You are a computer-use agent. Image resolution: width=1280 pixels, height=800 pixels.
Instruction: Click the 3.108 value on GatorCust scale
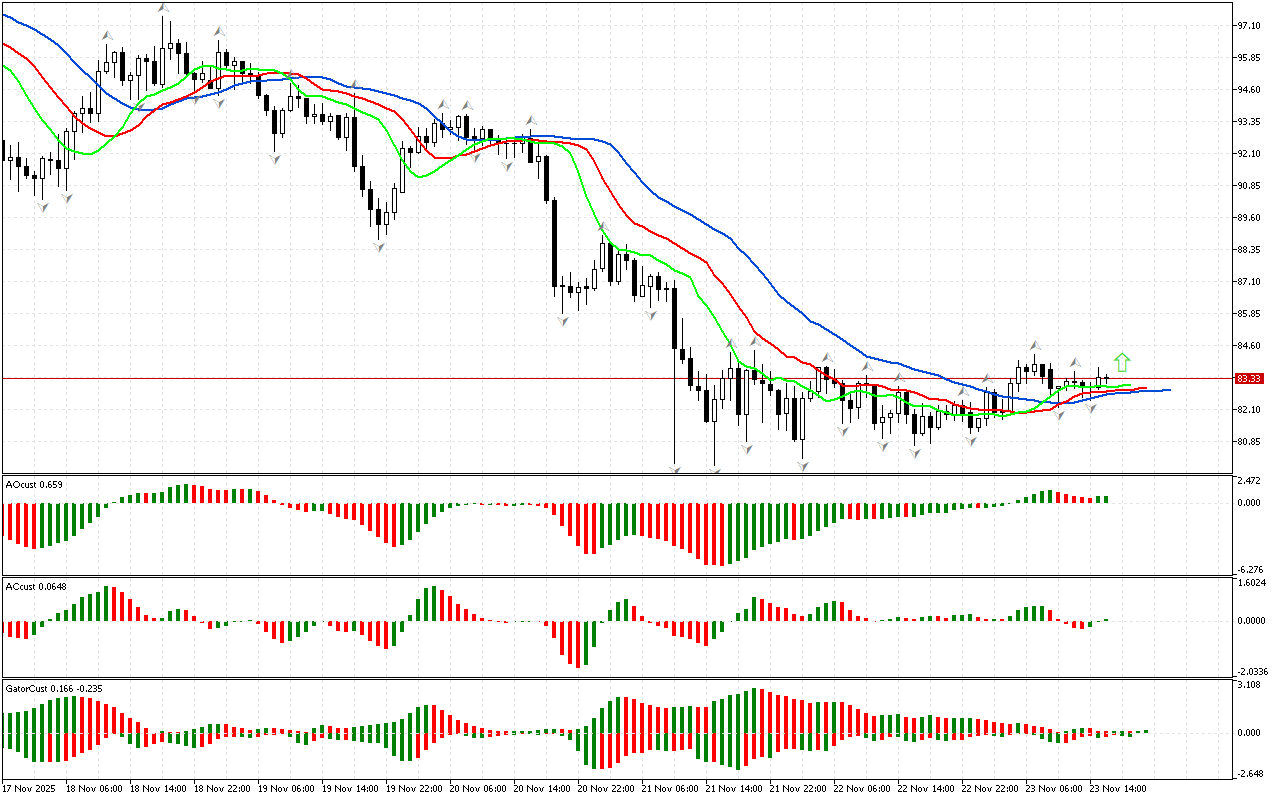pos(1251,685)
